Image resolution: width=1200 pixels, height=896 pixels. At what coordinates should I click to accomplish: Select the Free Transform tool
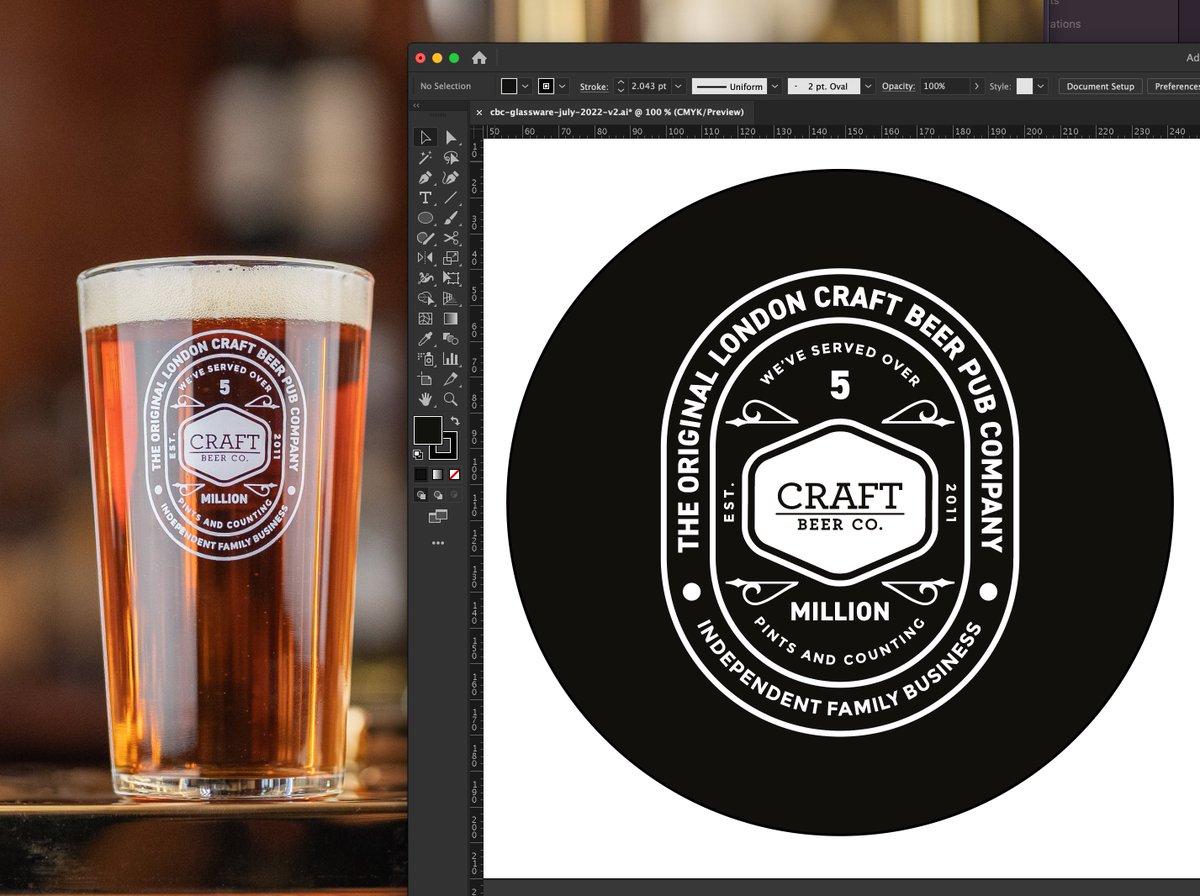click(451, 277)
